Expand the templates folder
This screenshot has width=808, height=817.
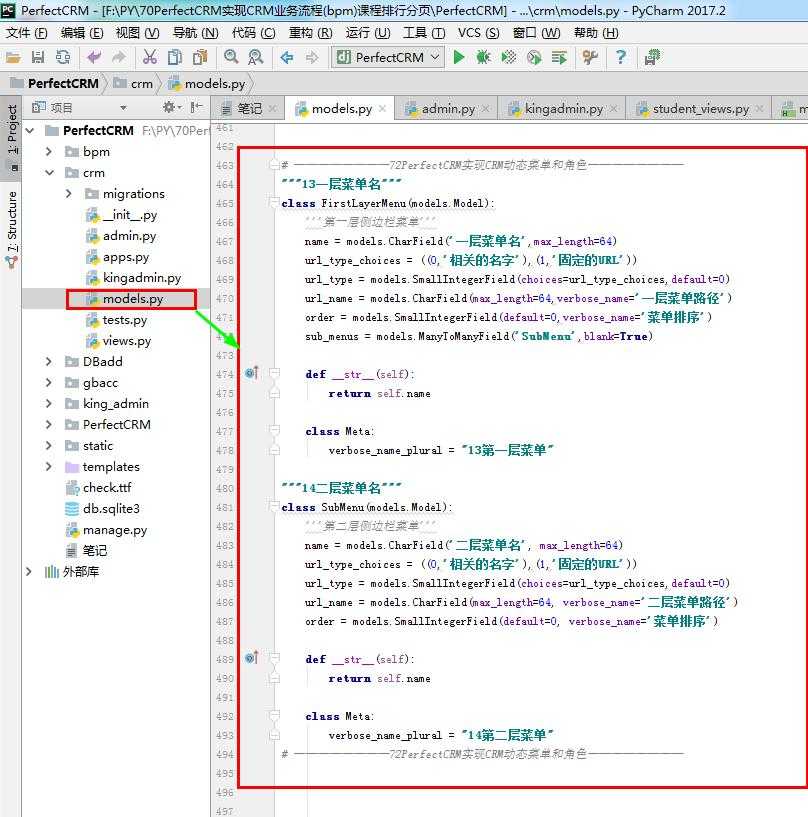point(48,466)
